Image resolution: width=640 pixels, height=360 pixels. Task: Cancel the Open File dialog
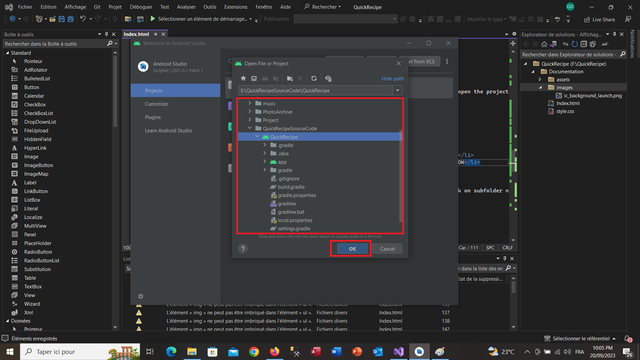click(x=387, y=249)
